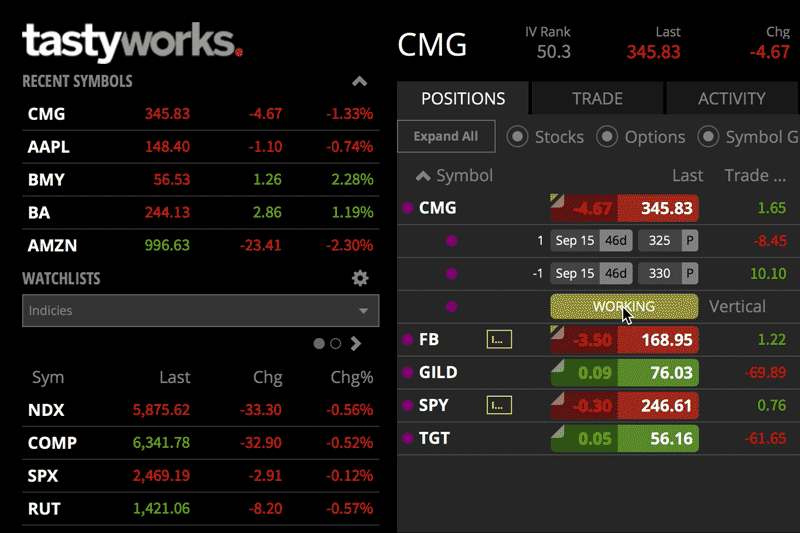
Task: Click the purple dot beside CMG position
Action: [x=407, y=208]
